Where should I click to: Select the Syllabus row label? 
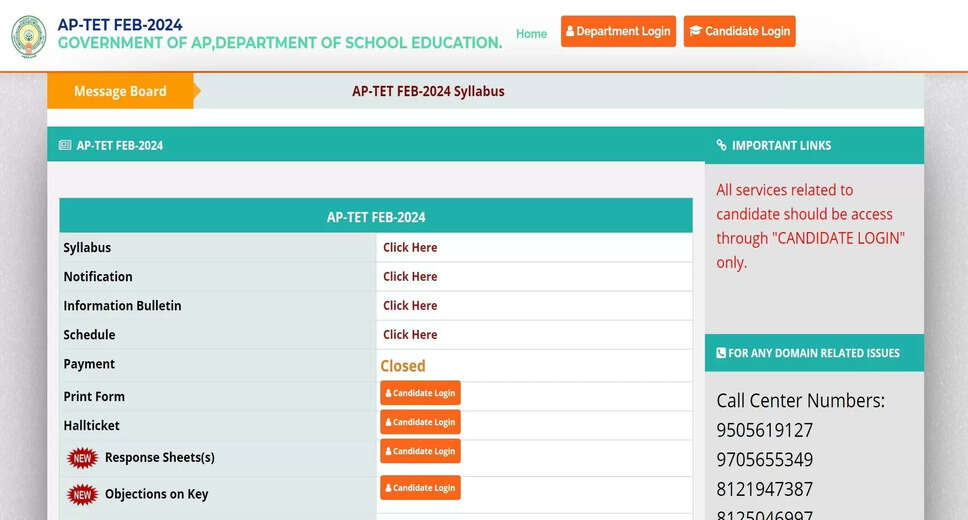[87, 248]
